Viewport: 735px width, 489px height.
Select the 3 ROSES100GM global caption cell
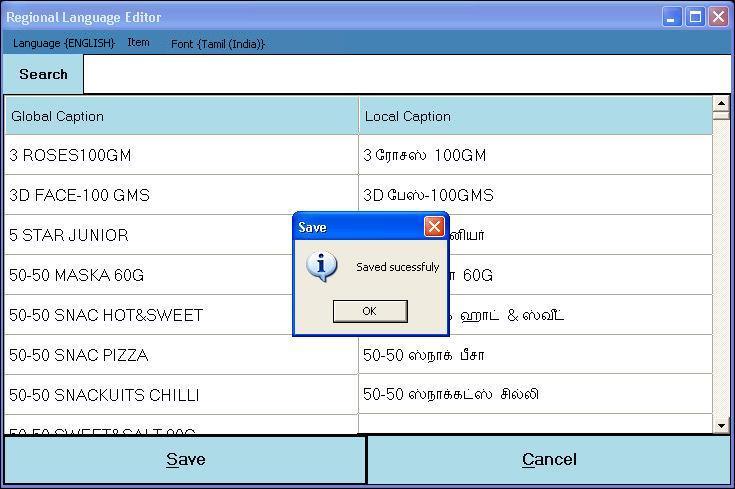181,155
